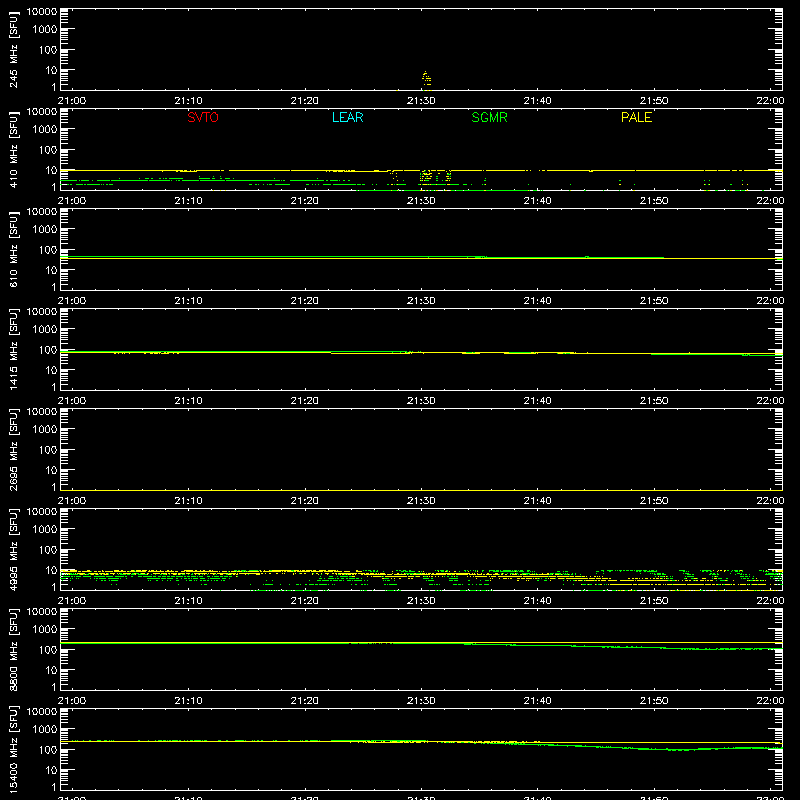
Task: Select the 15400 MHz [SFU] axis title
Action: tap(13, 750)
